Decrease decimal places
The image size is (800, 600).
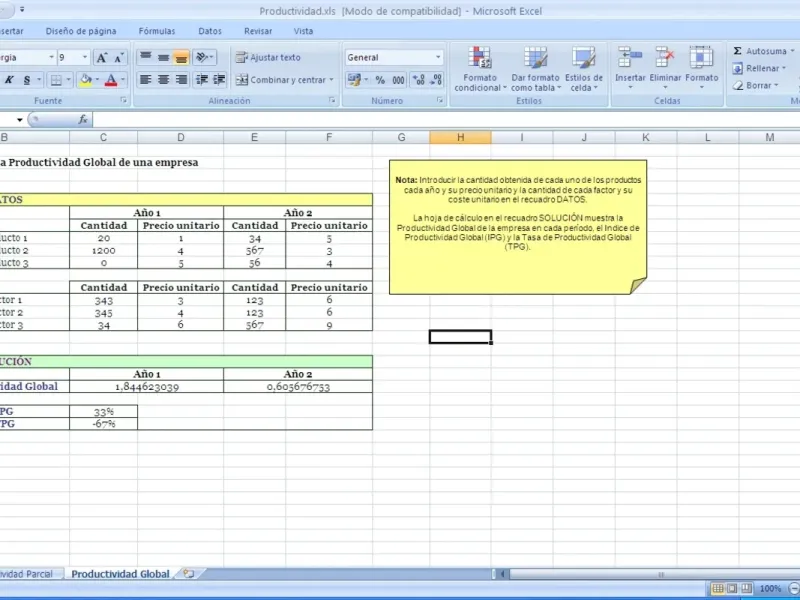[x=436, y=80]
